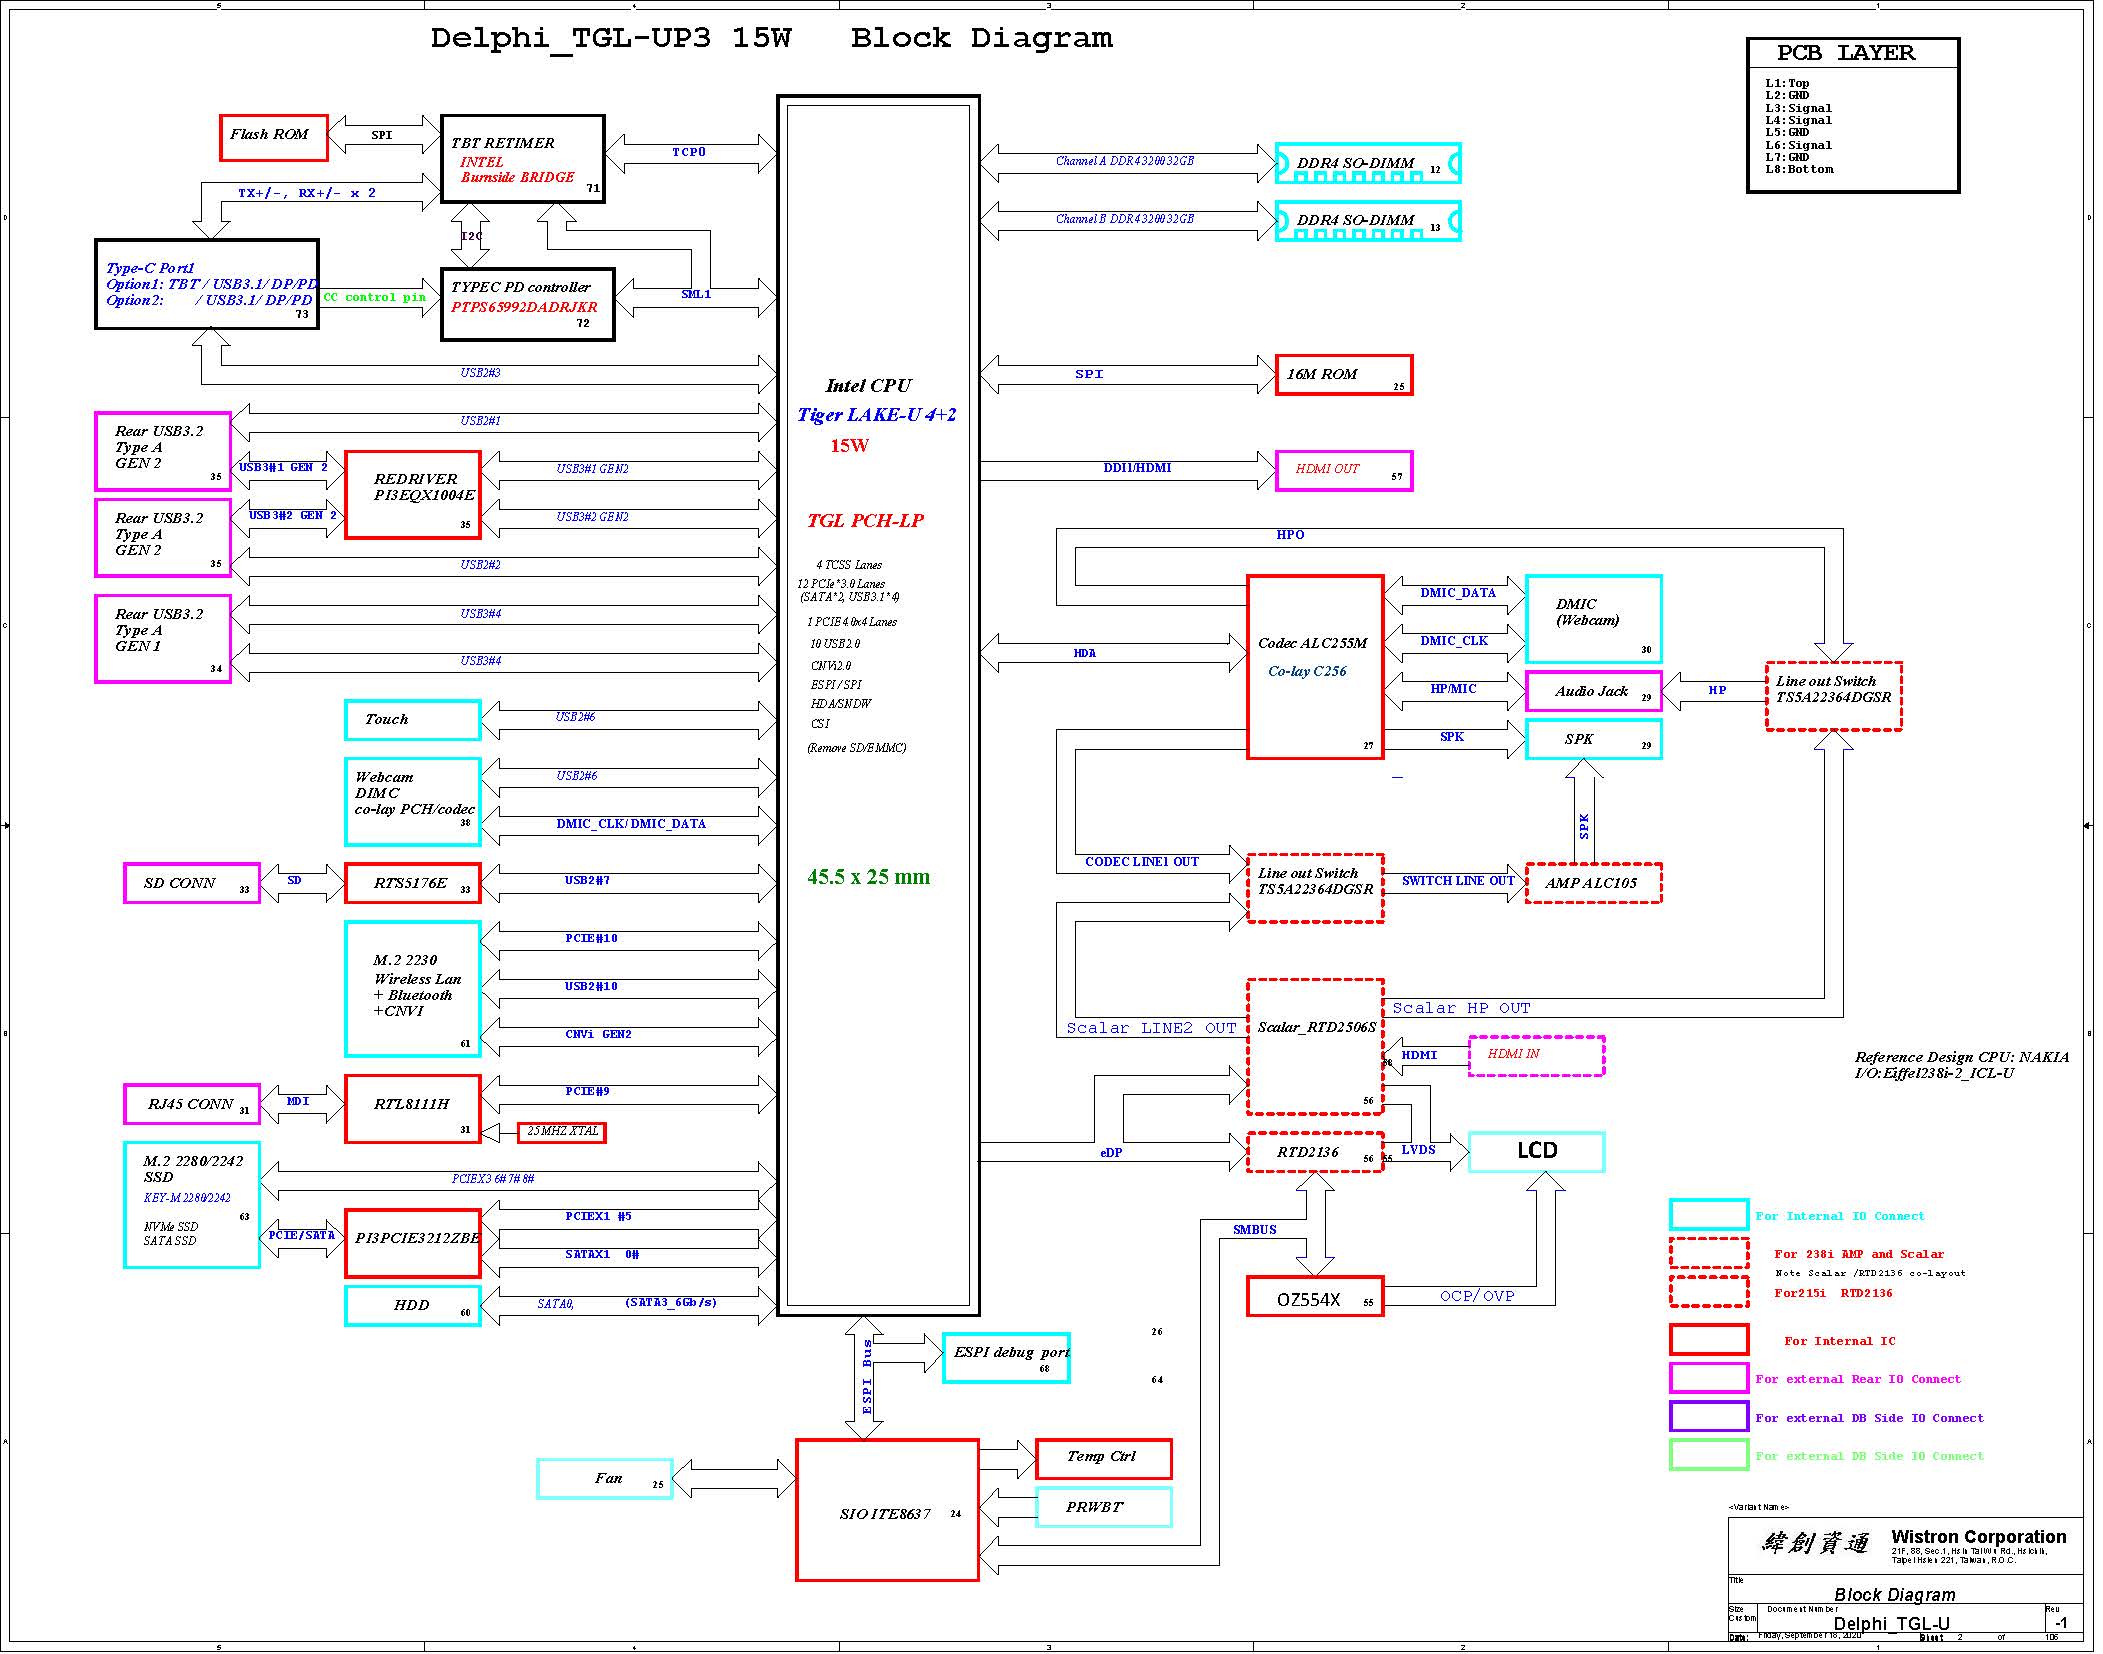2103x1654 pixels.
Task: Click the Channel B DDR4 SO-DIMM block
Action: point(1368,221)
